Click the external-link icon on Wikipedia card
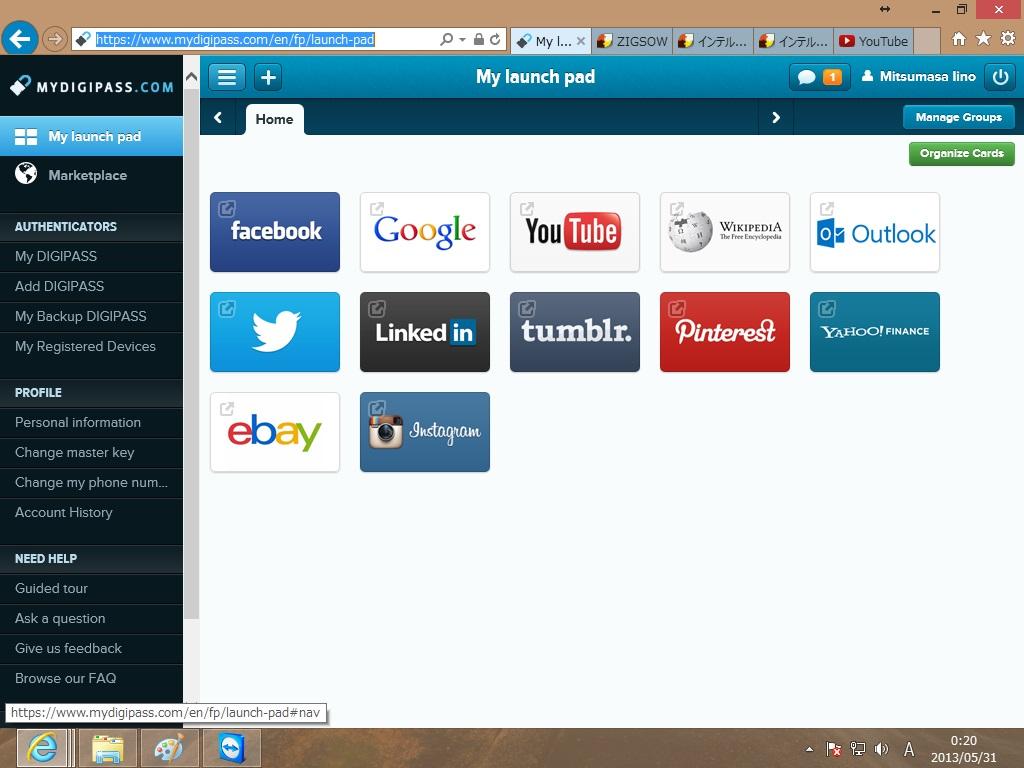 677,209
